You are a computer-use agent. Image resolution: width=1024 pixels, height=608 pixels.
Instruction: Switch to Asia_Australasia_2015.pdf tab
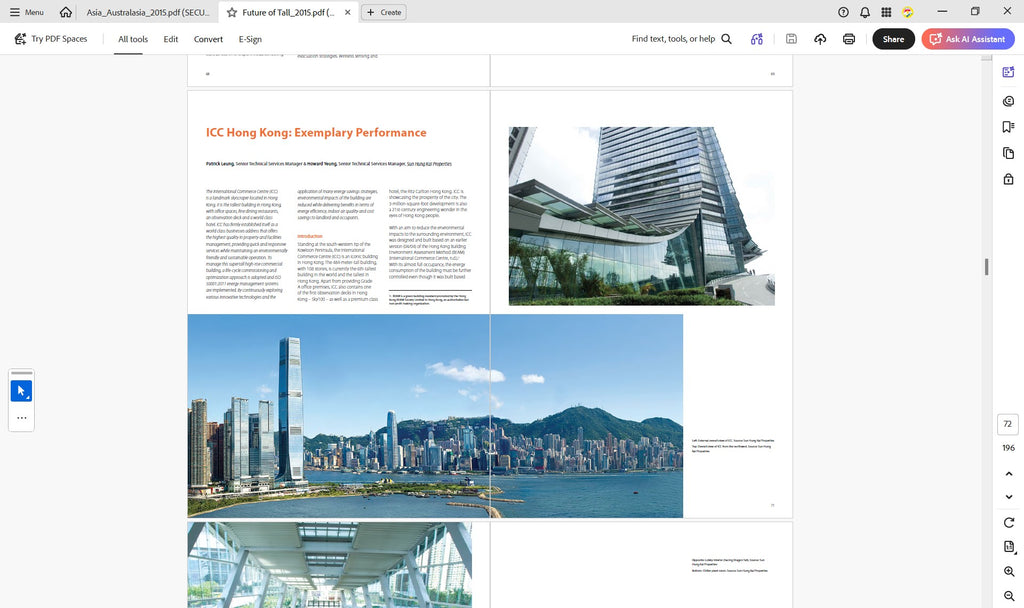(148, 12)
